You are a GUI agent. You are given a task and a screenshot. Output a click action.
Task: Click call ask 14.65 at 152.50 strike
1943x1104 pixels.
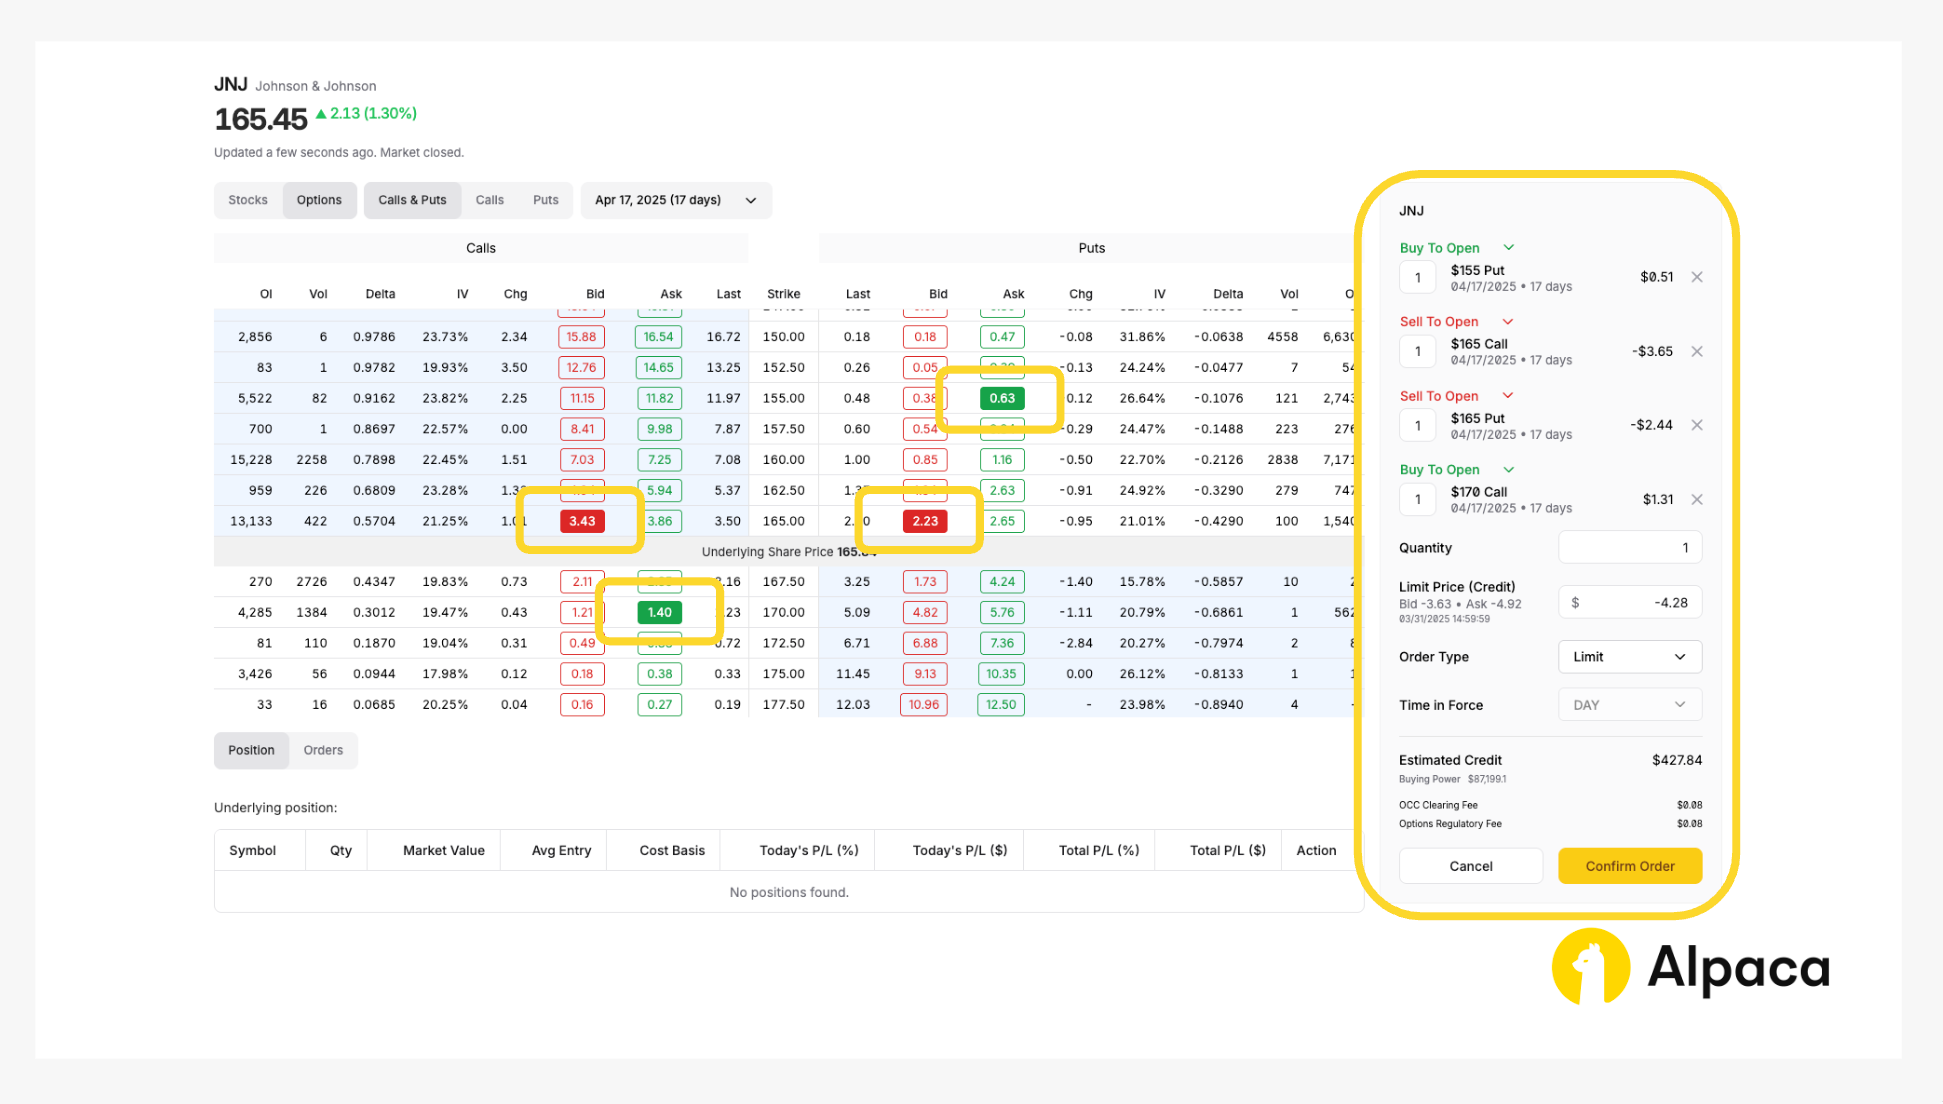pos(659,368)
